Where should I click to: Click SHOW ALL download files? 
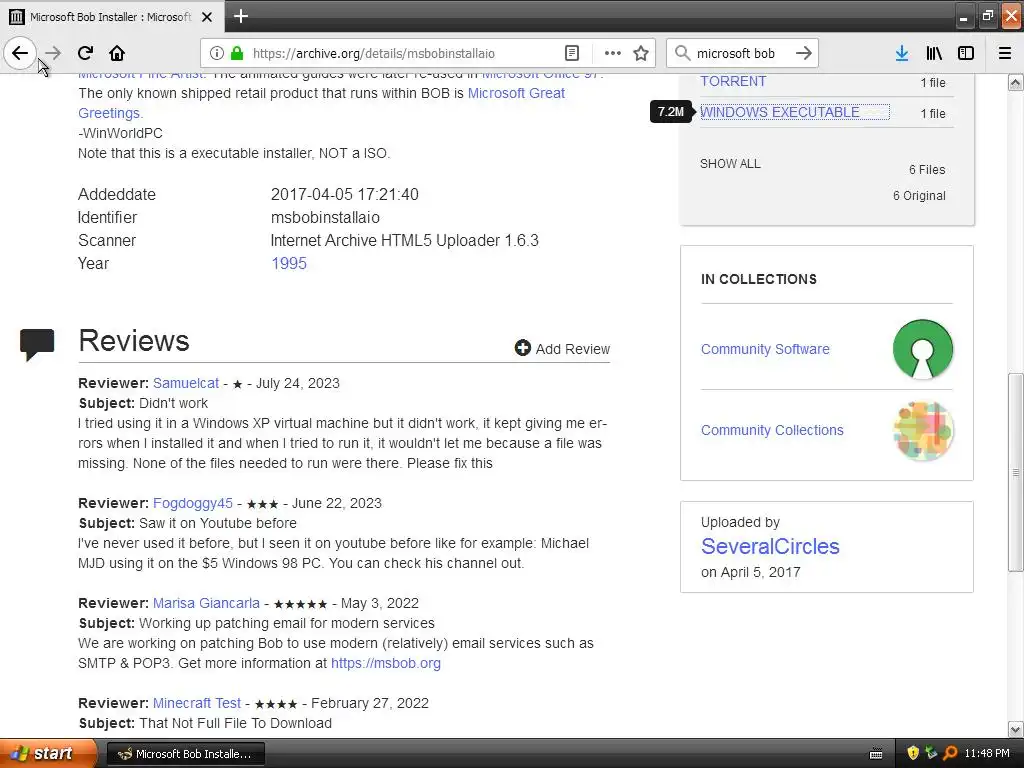(x=730, y=164)
